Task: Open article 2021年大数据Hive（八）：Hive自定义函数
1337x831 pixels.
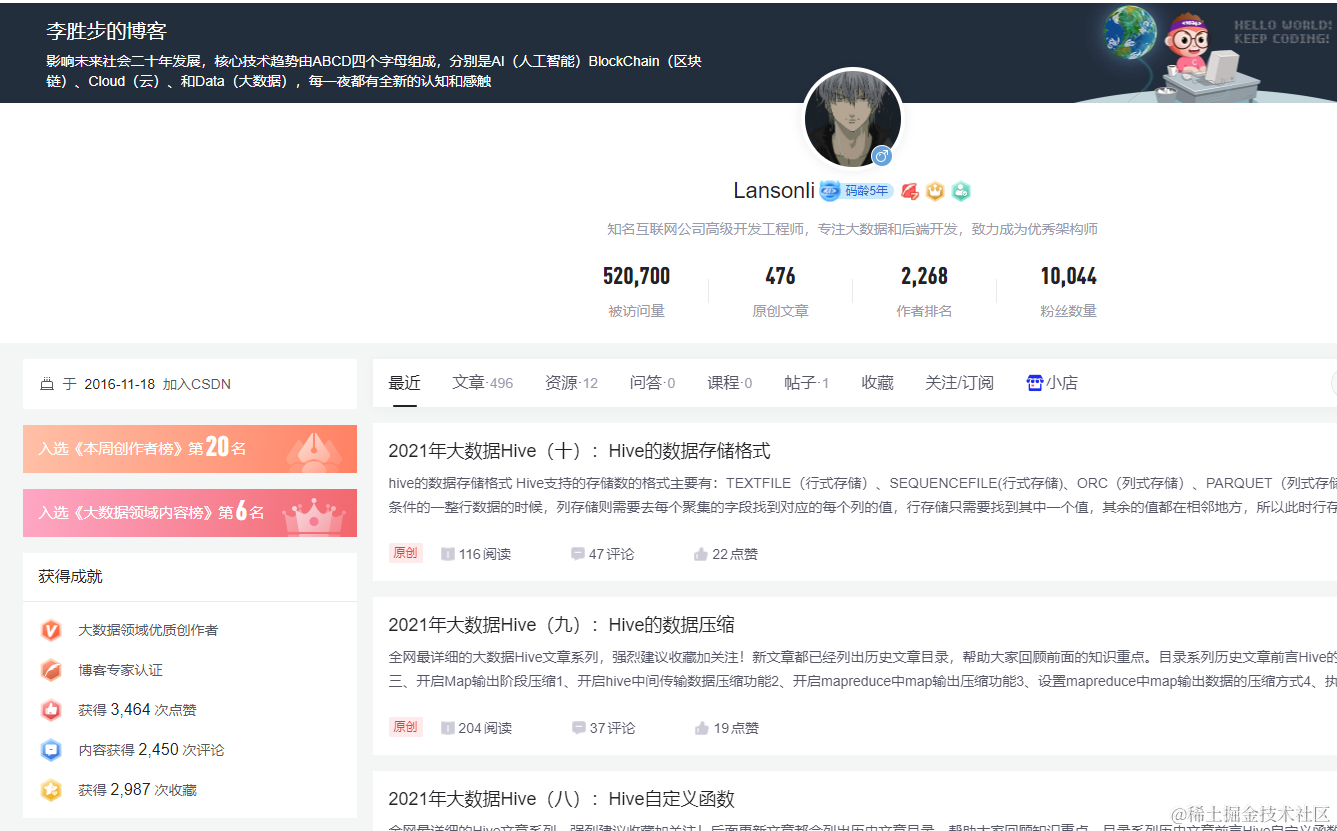Action: [x=561, y=799]
